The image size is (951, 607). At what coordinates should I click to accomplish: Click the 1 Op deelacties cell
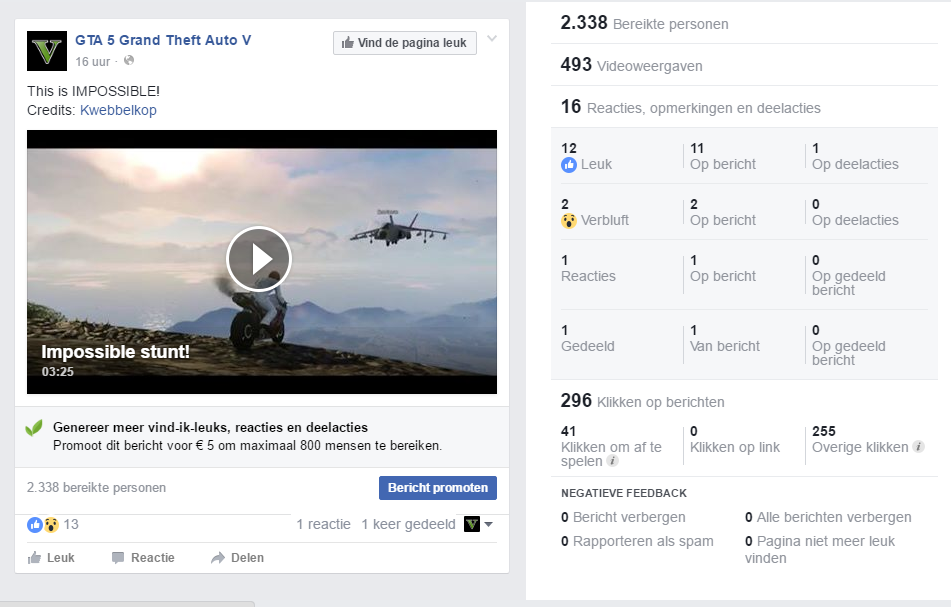855,156
